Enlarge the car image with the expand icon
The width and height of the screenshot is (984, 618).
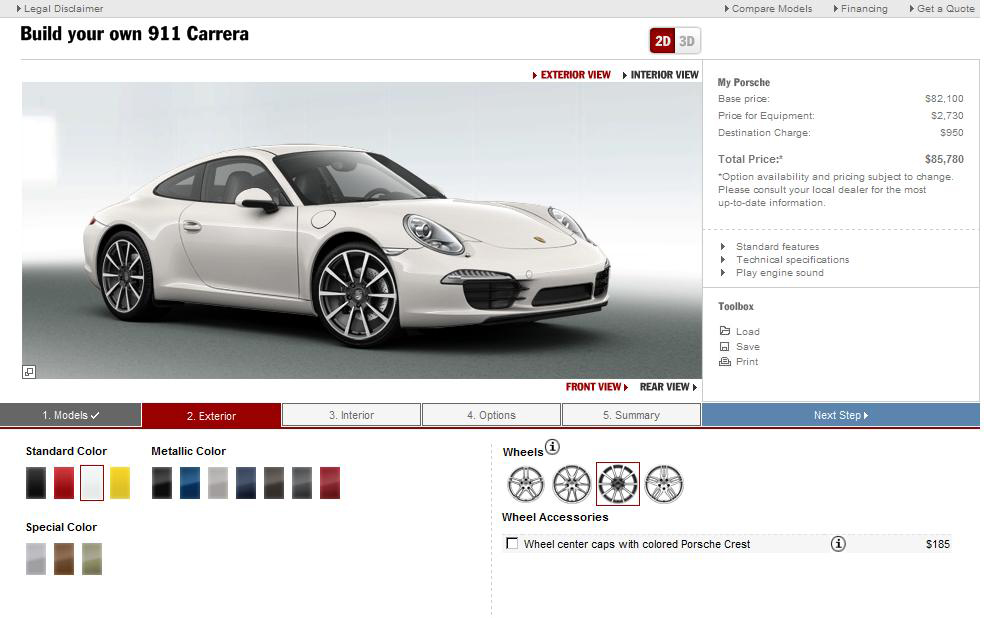29,372
